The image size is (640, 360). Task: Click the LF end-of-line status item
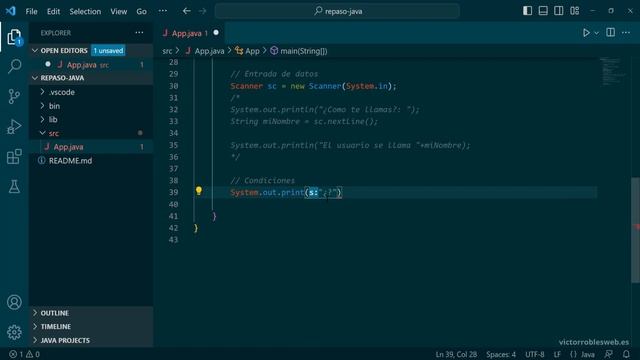pyautogui.click(x=557, y=354)
